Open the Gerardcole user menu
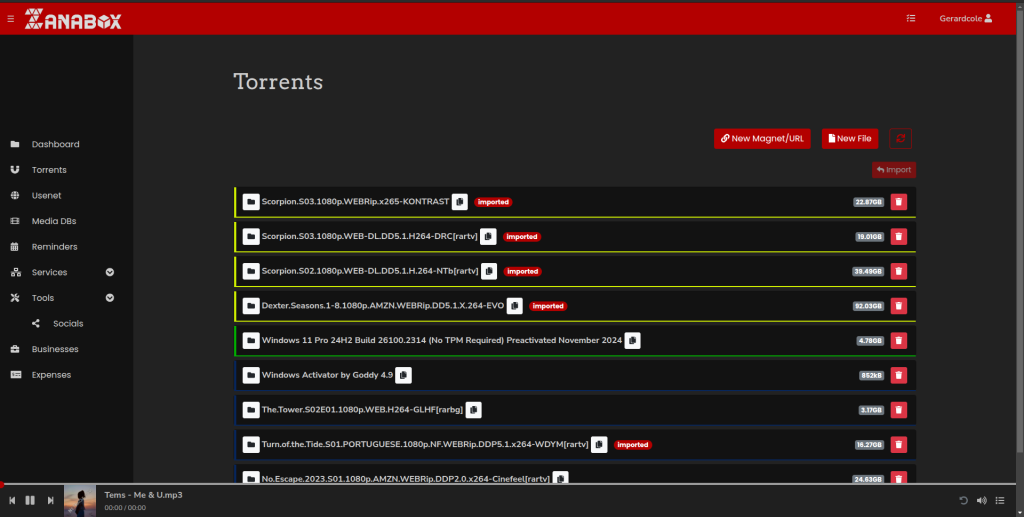This screenshot has width=1024, height=517. tap(965, 18)
